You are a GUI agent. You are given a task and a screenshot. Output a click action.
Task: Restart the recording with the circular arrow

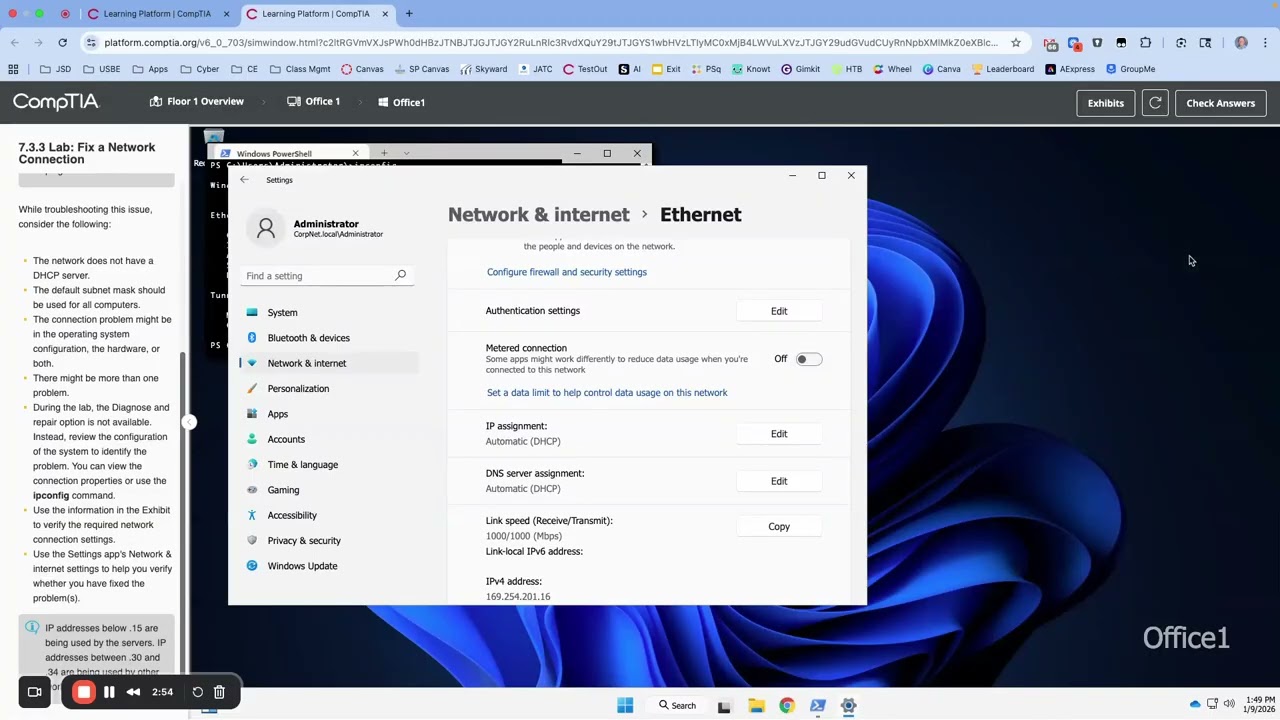pos(197,692)
